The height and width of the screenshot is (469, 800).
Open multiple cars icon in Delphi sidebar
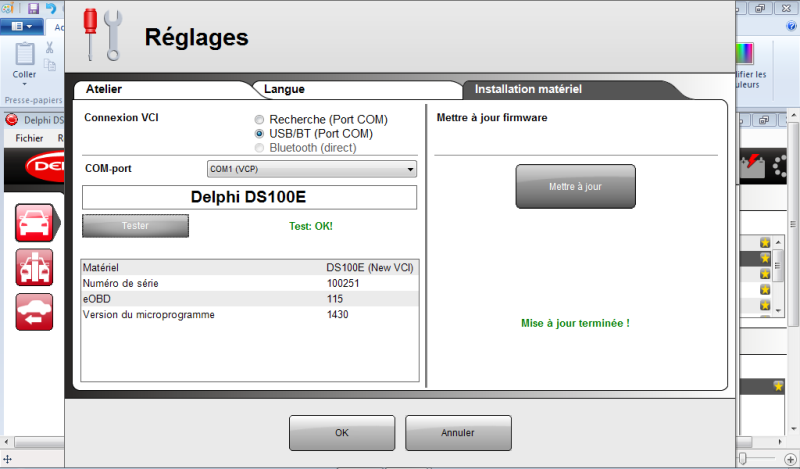click(x=34, y=267)
